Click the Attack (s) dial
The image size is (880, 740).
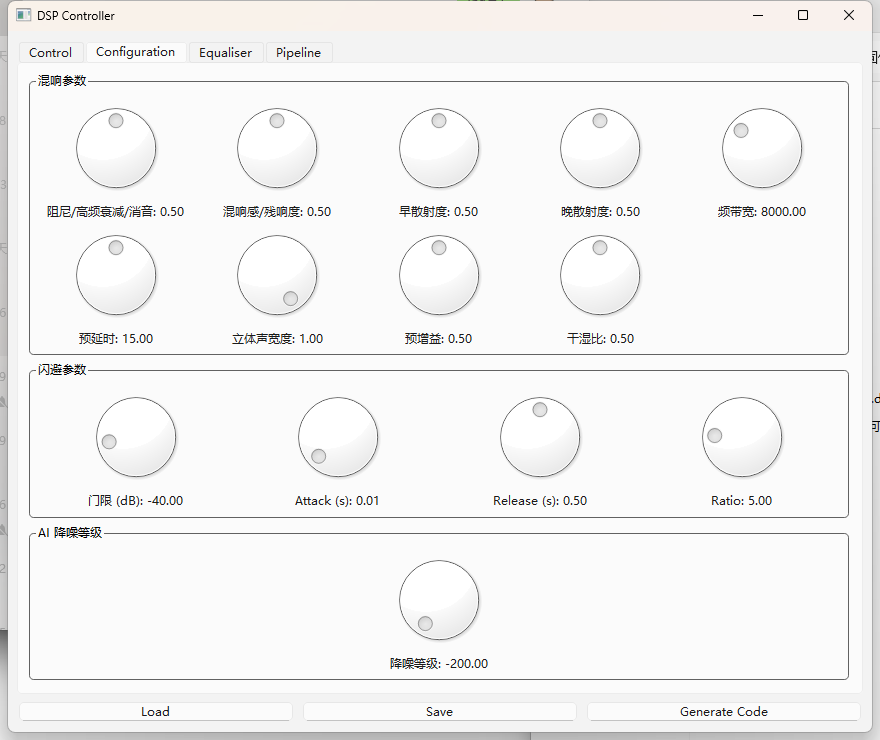[x=338, y=437]
